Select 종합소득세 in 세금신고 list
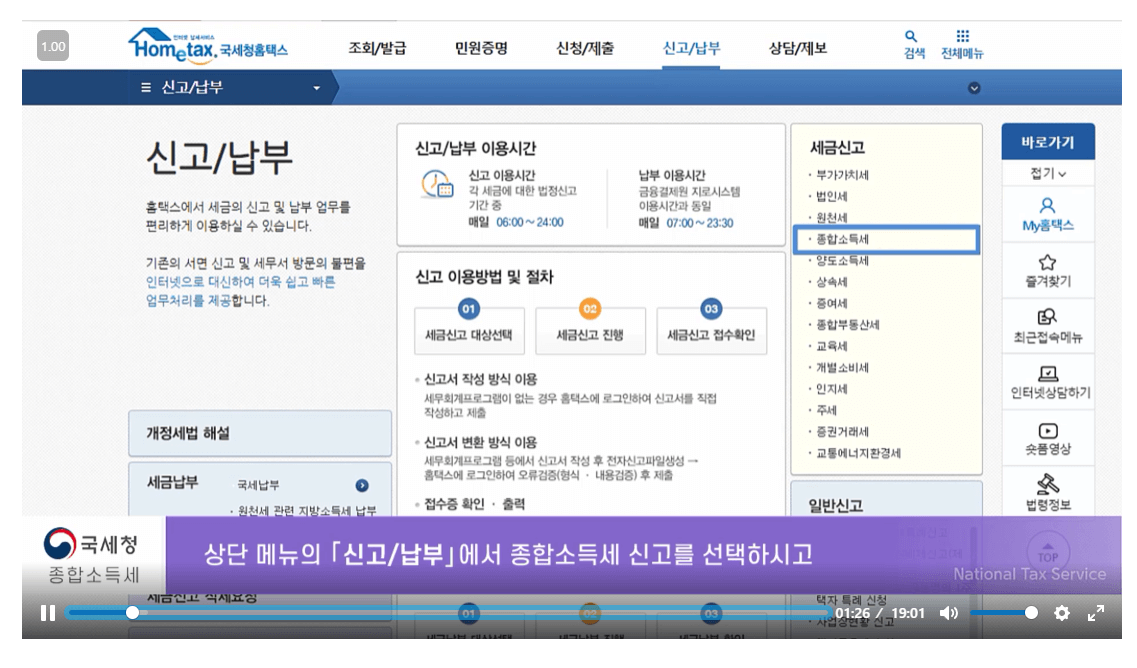The width and height of the screenshot is (1137, 668). (842, 239)
